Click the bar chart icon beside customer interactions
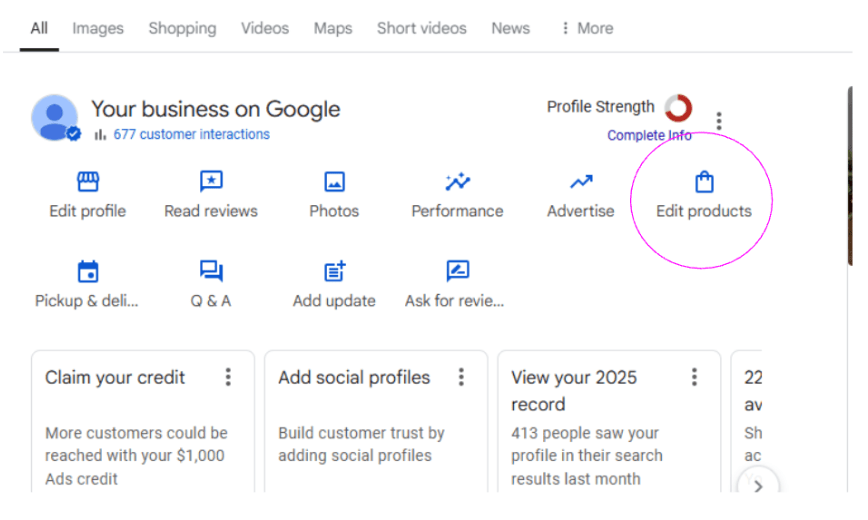This screenshot has width=868, height=520. tap(100, 135)
